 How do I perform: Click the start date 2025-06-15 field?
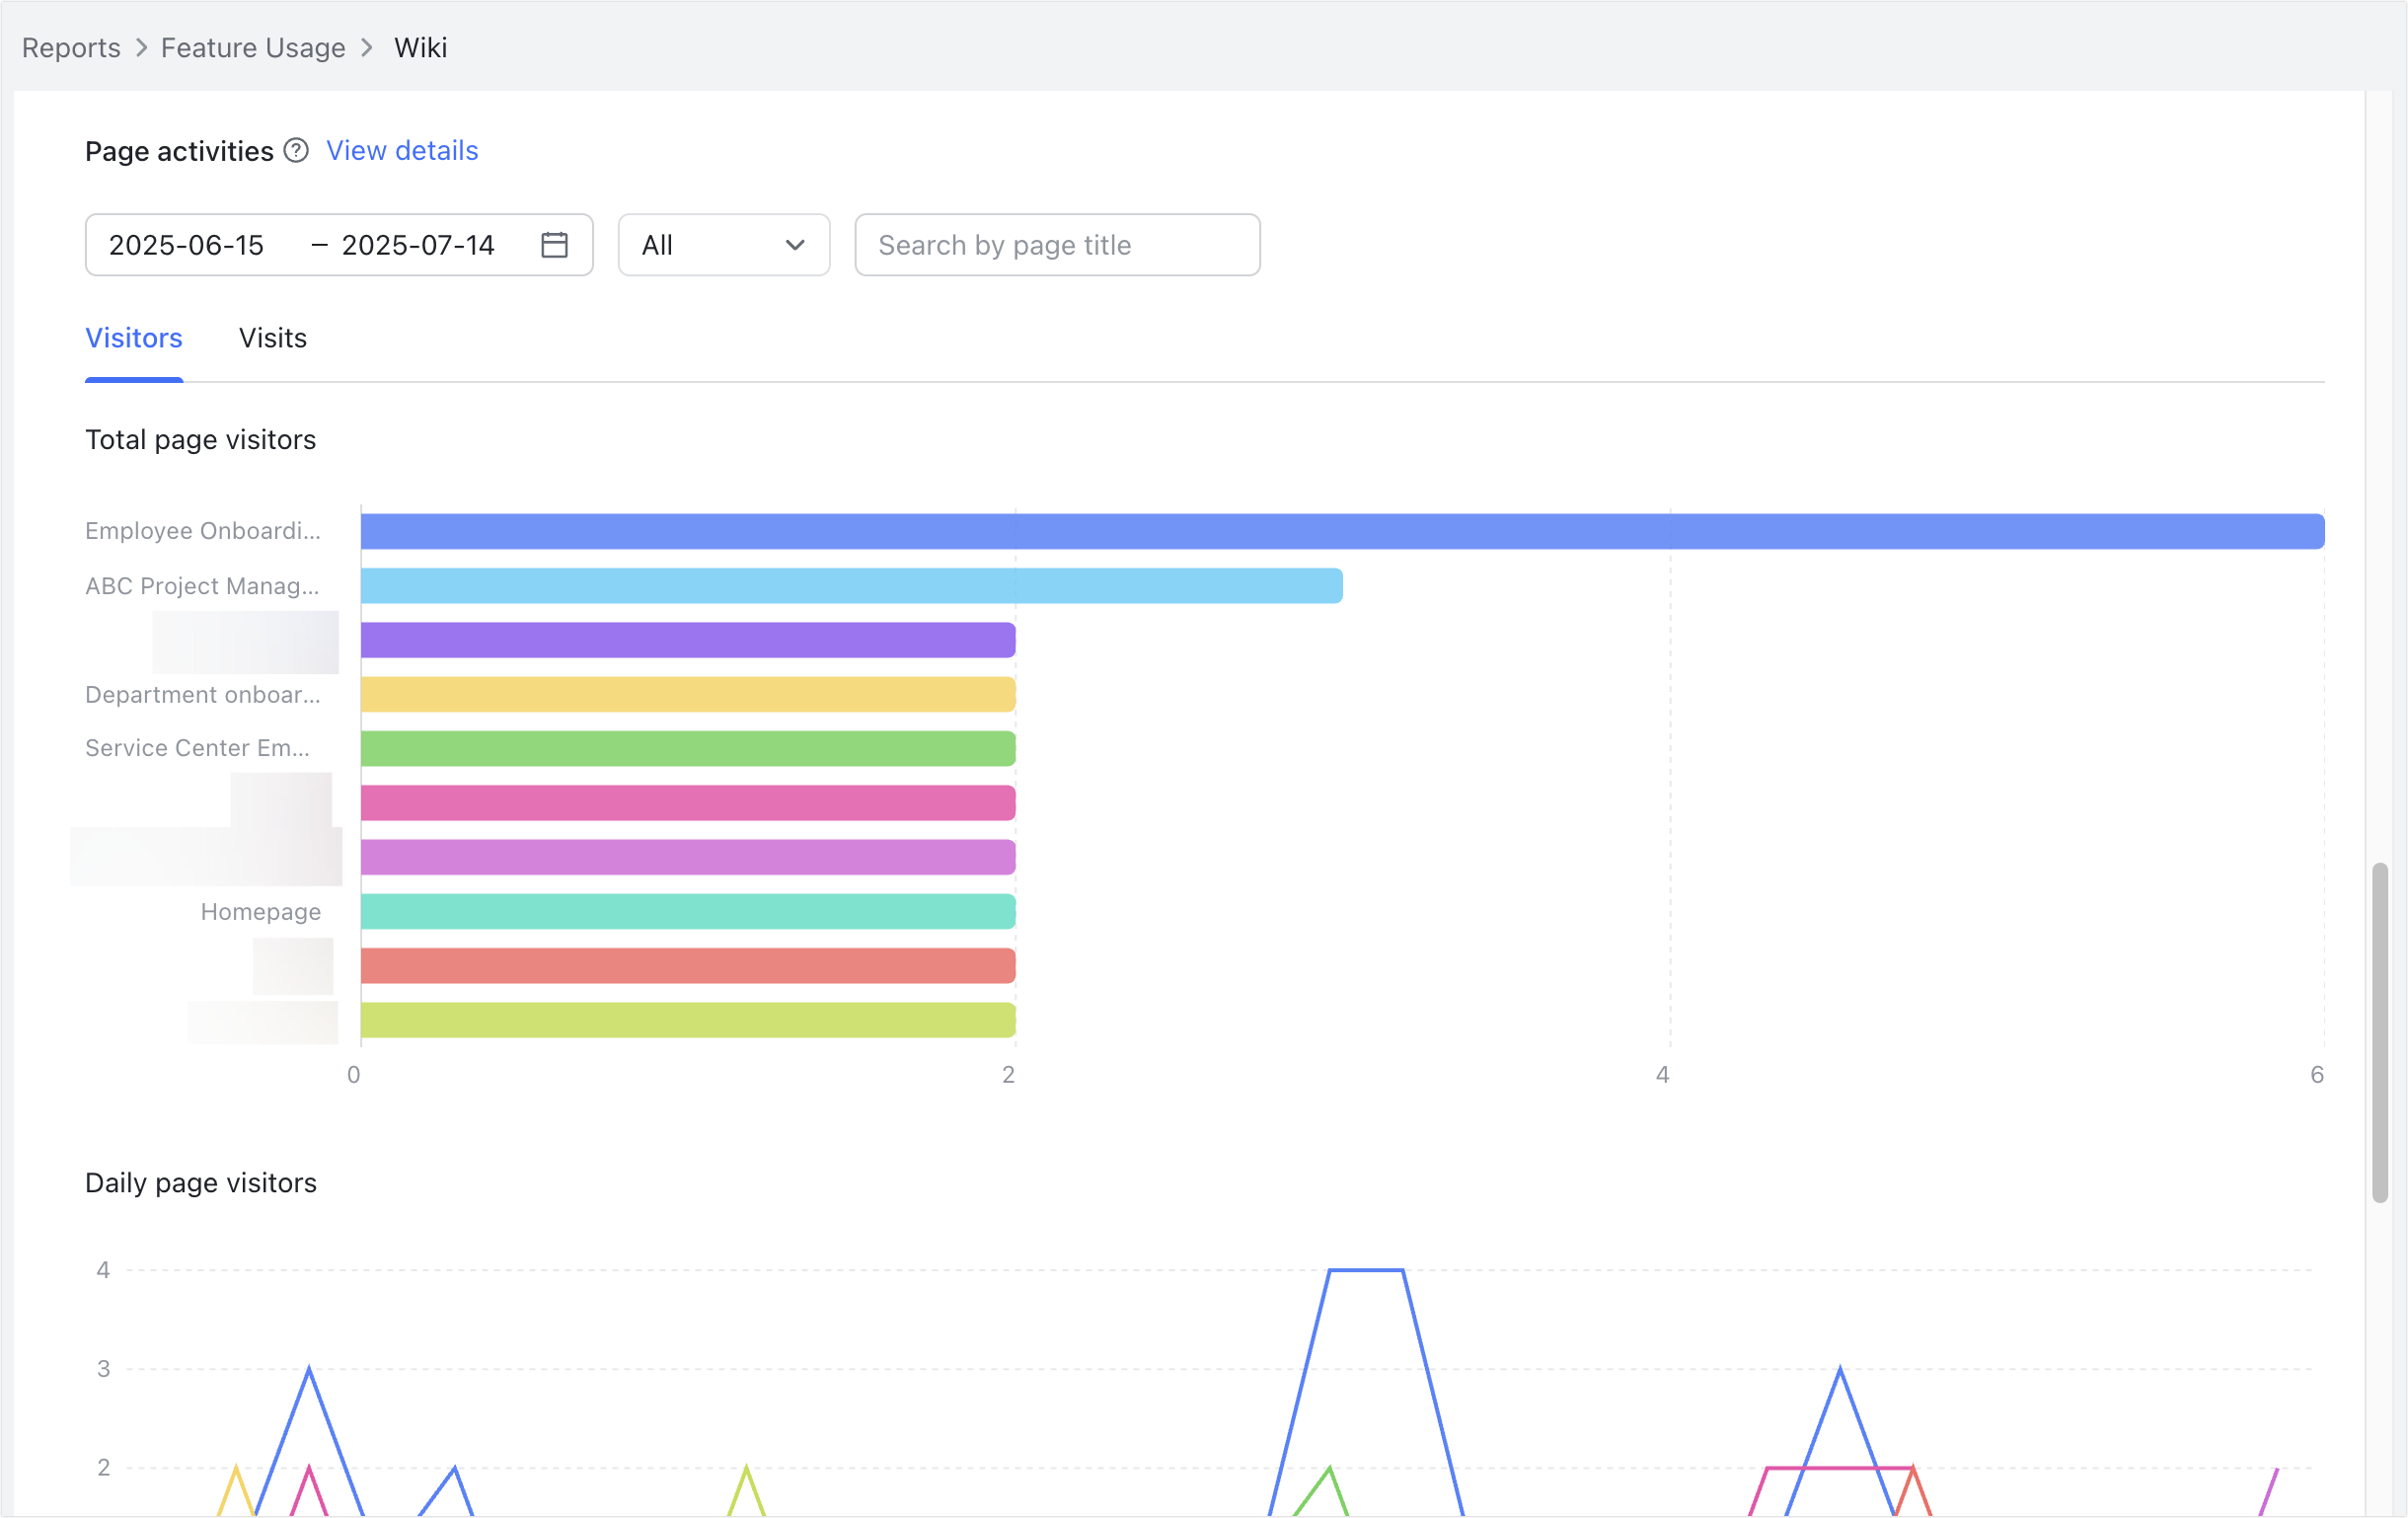point(187,245)
